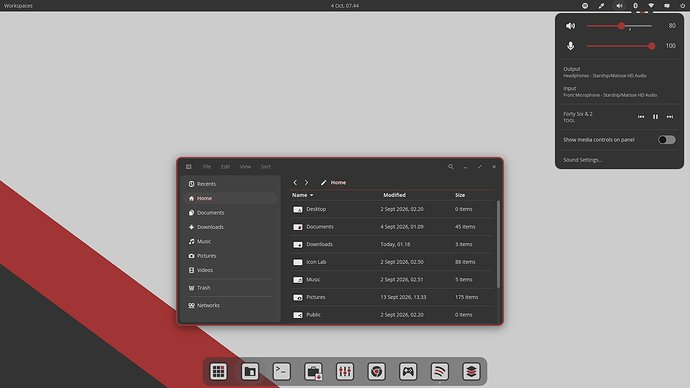This screenshot has width=690, height=388.
Task: Select the Desktop folder row
Action: (392, 209)
